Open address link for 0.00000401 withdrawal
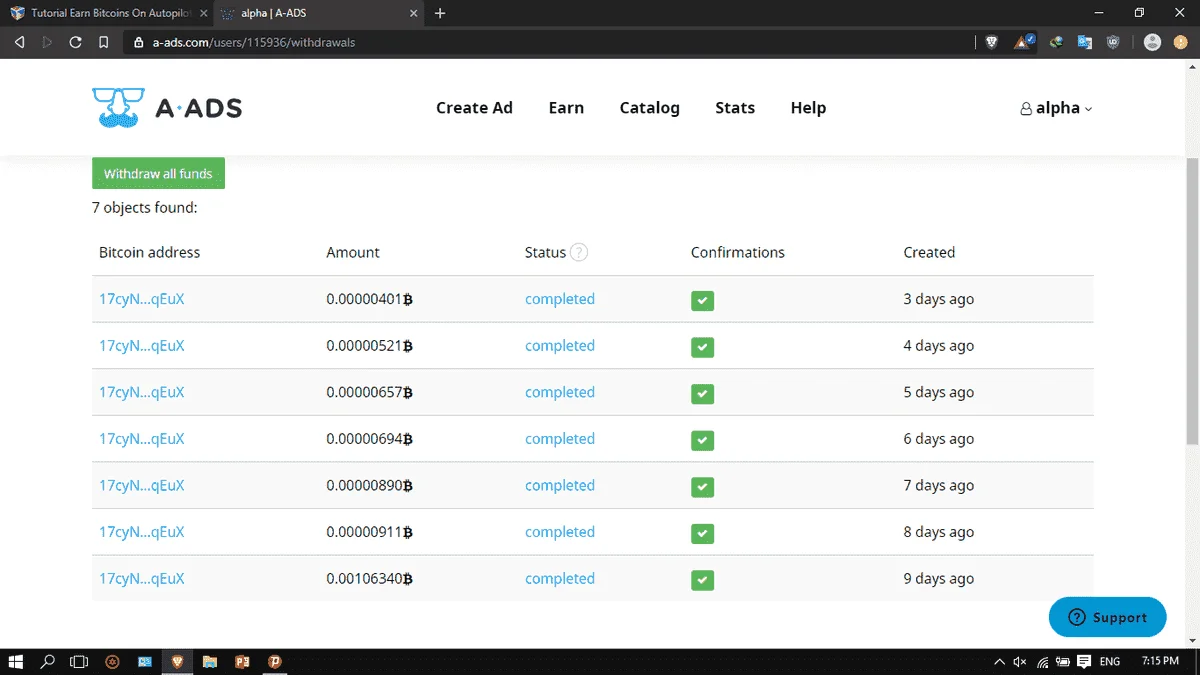The image size is (1200, 675). 141,299
